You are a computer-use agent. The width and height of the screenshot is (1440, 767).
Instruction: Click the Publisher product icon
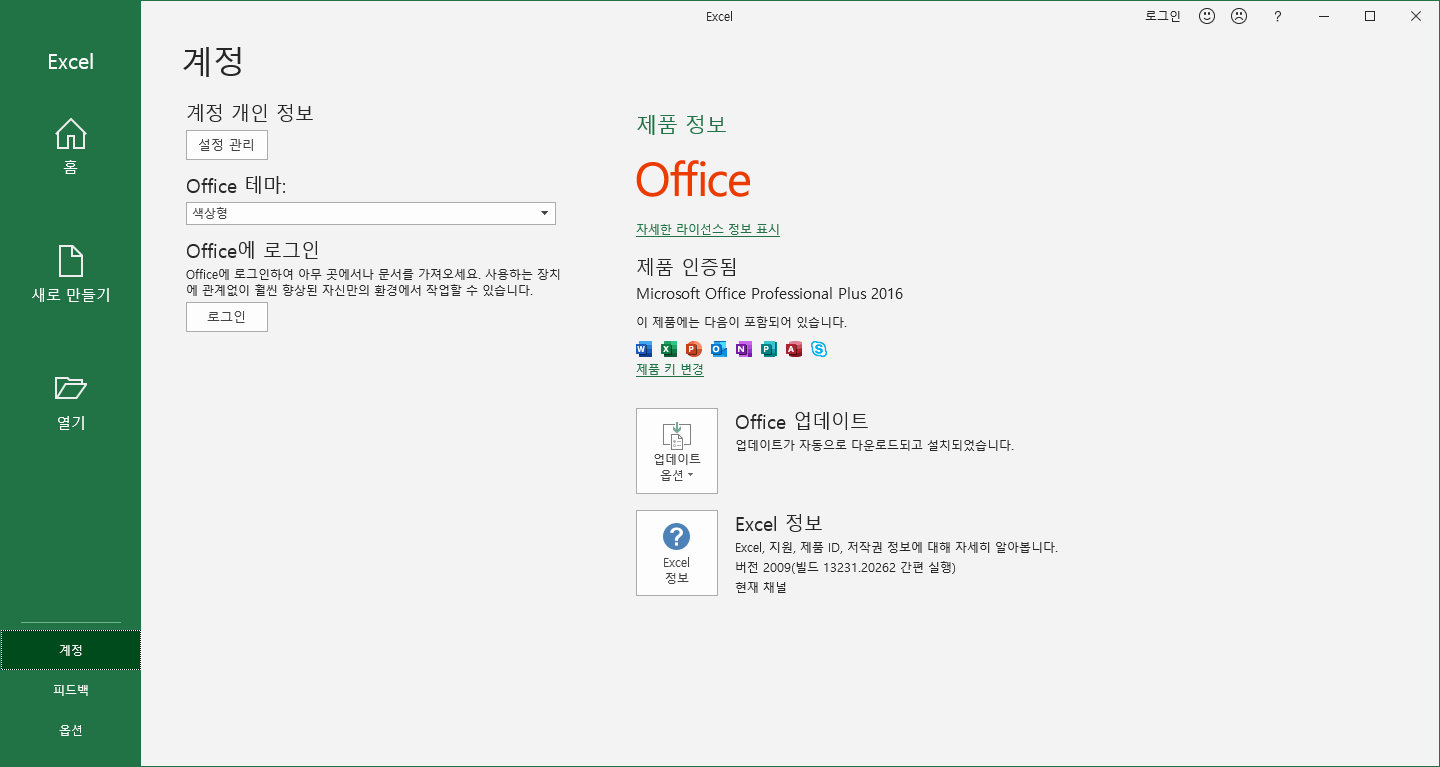click(769, 349)
